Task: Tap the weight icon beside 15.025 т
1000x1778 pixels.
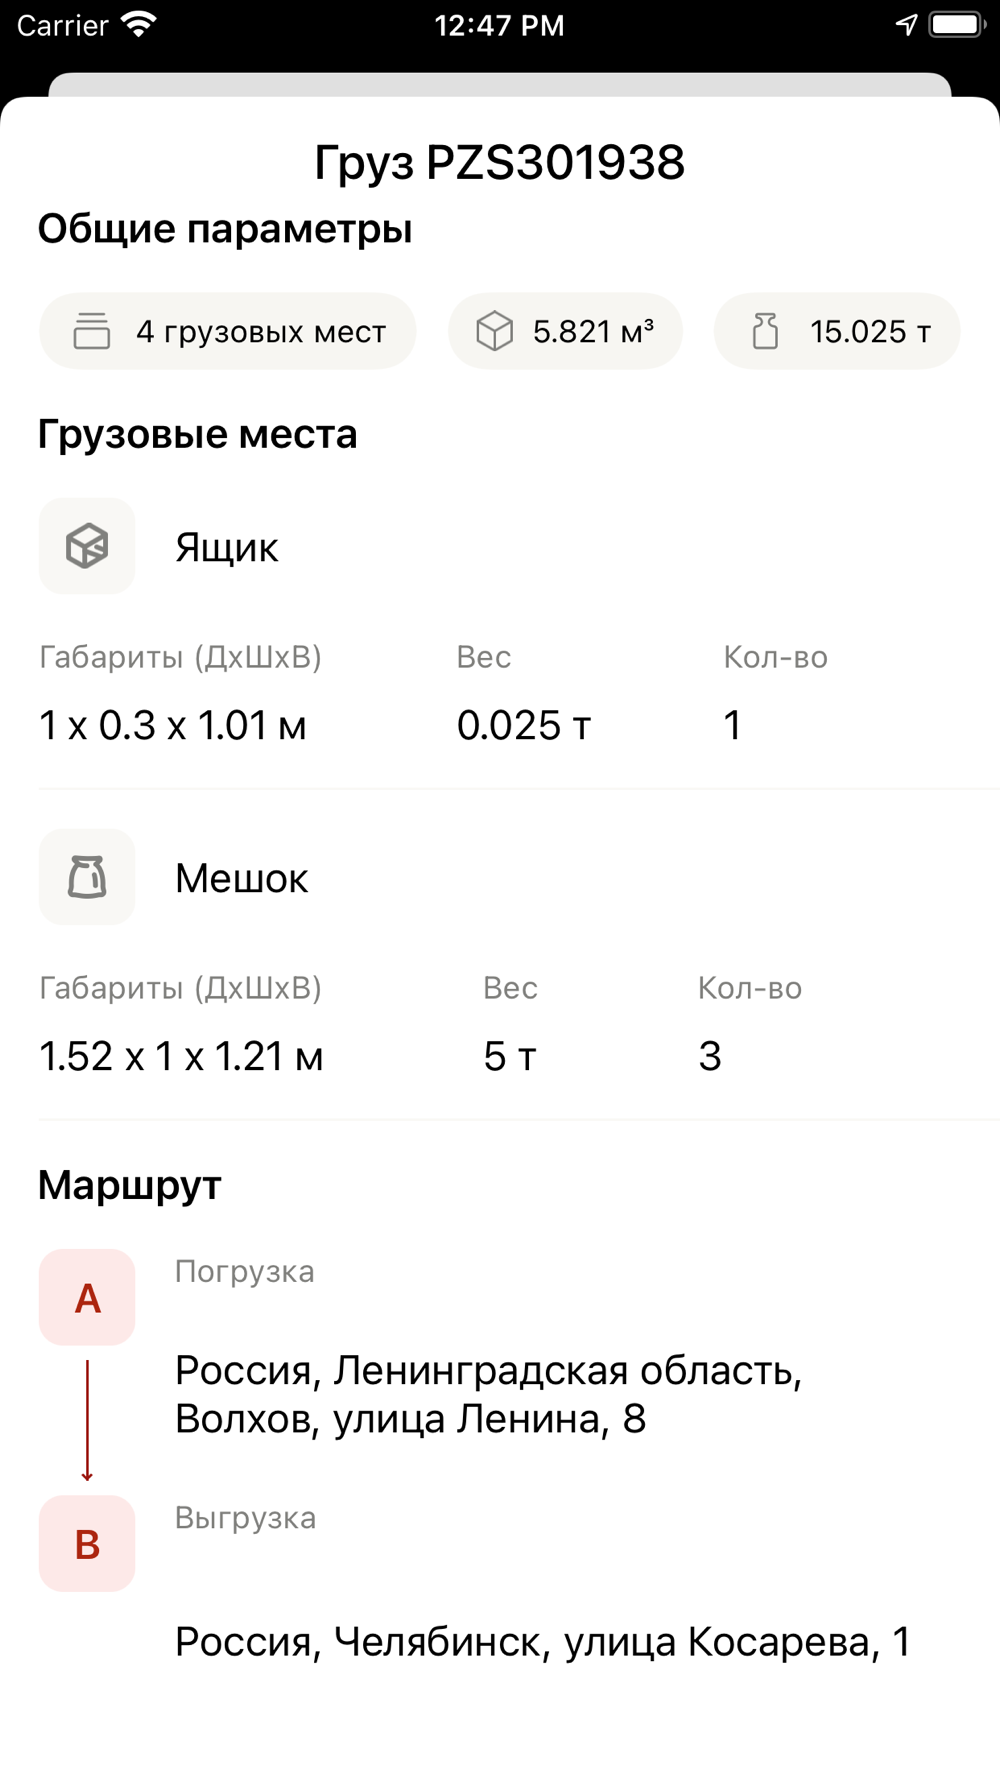Action: pos(765,331)
